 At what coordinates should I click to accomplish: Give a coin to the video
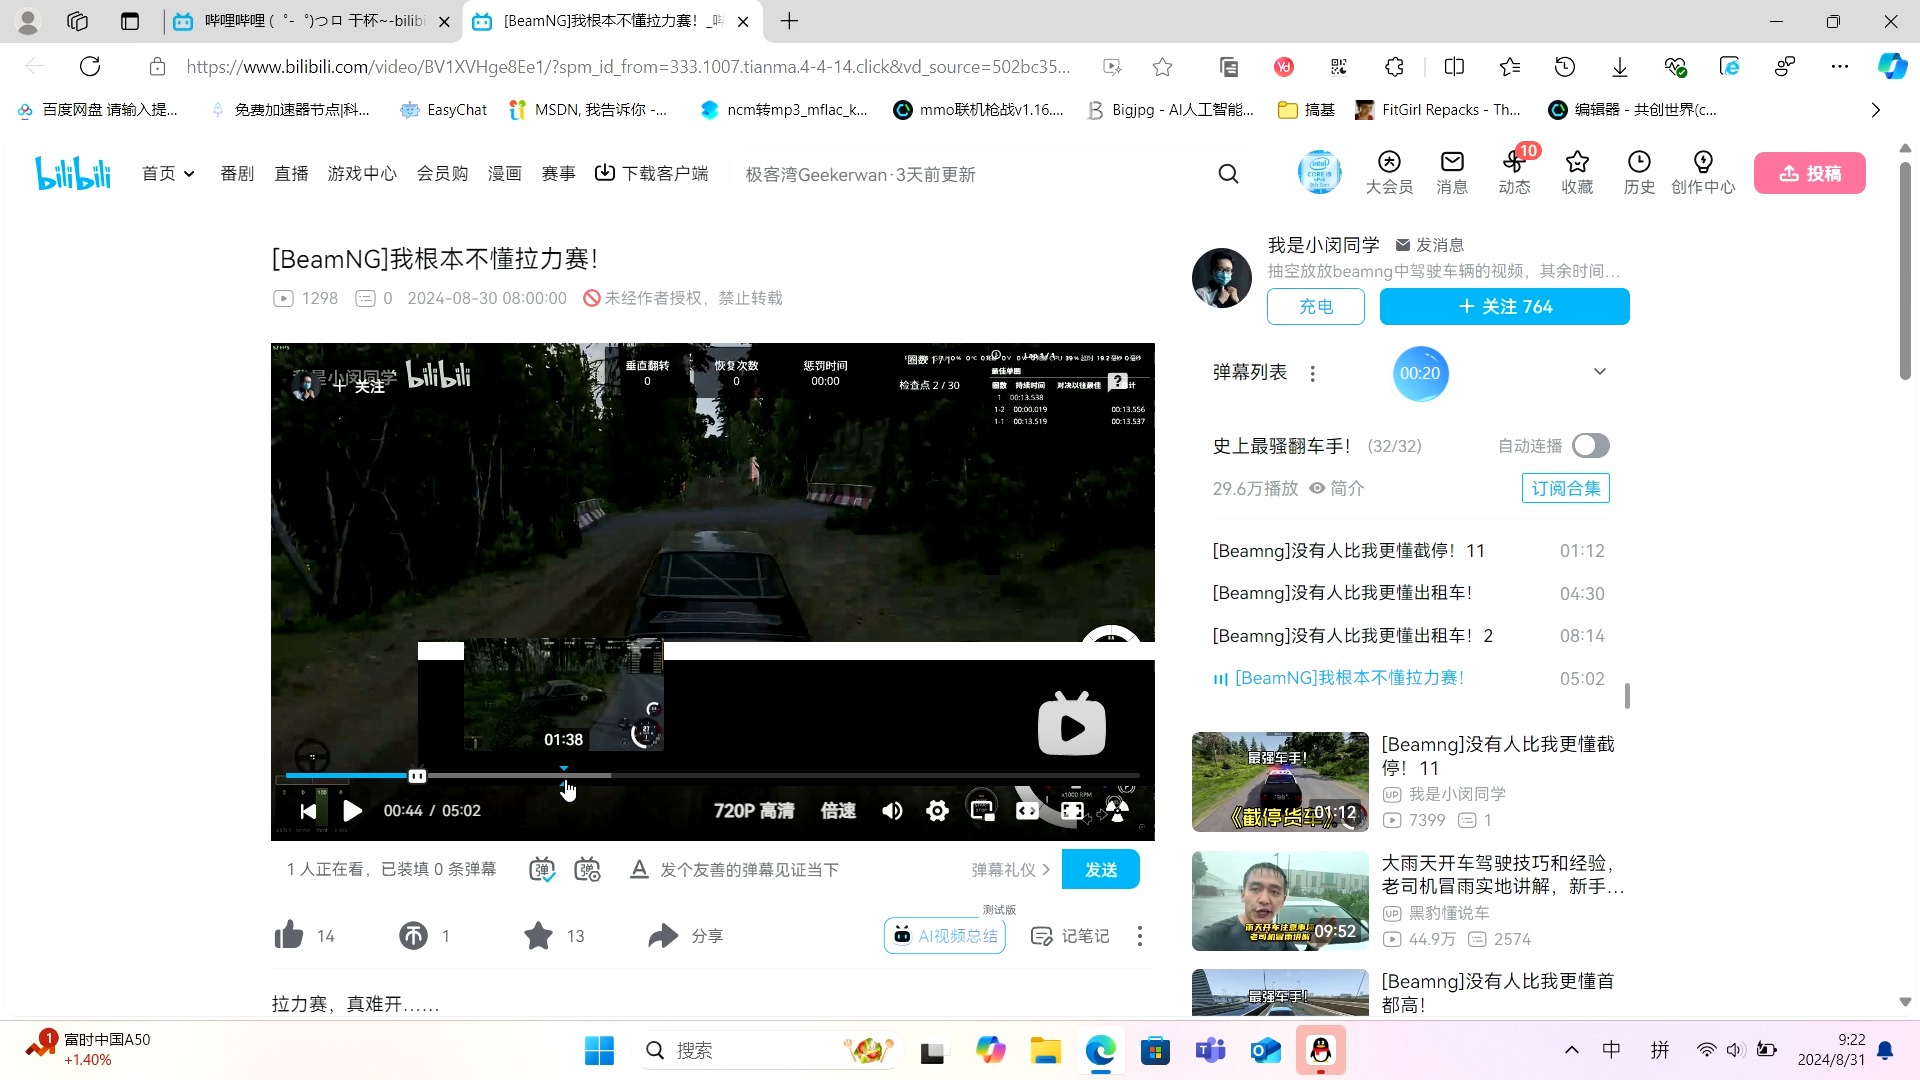pyautogui.click(x=413, y=935)
